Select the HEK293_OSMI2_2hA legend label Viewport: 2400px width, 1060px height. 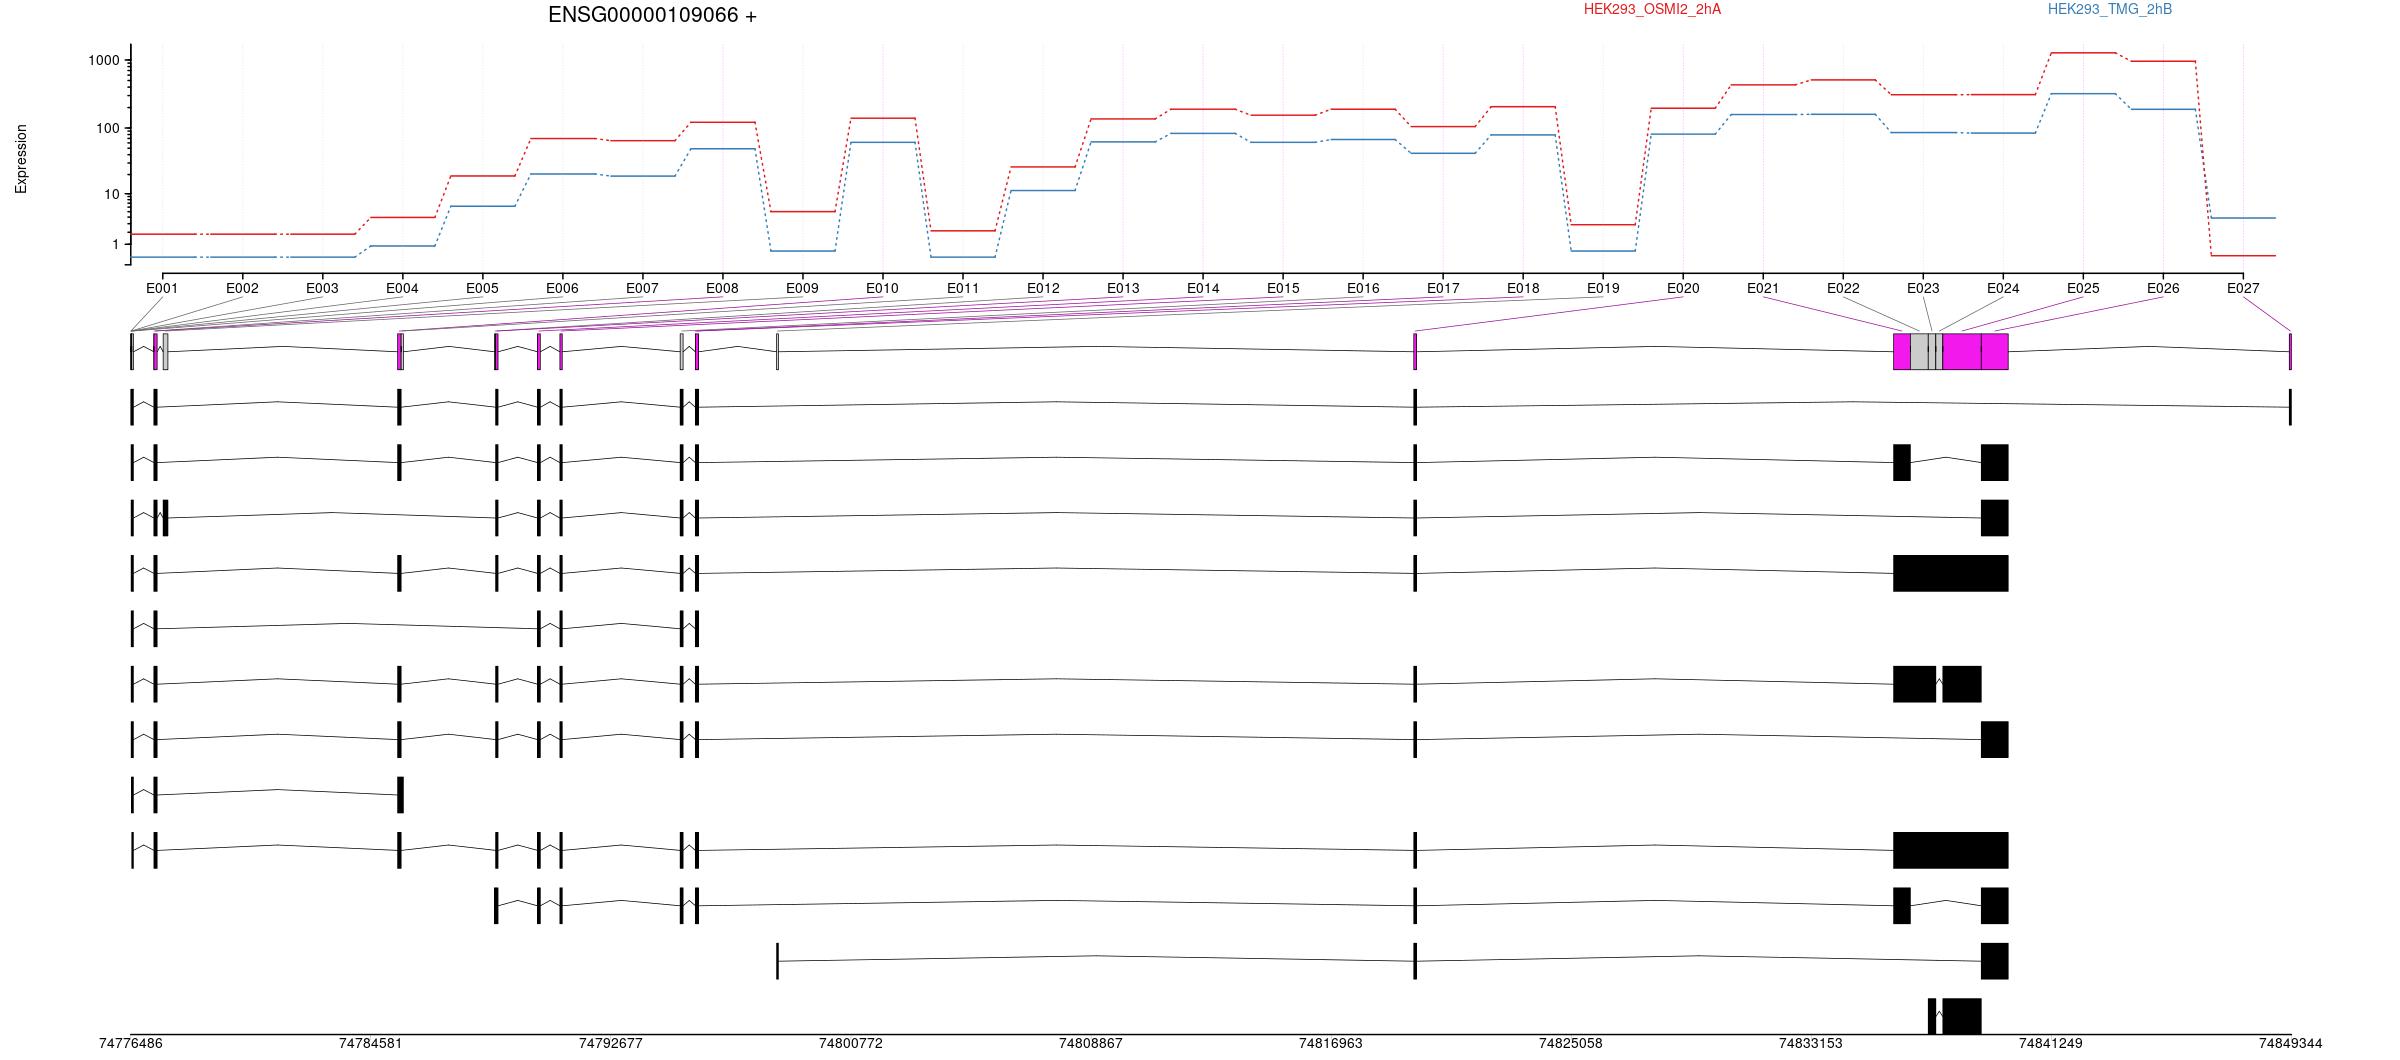coord(1652,9)
